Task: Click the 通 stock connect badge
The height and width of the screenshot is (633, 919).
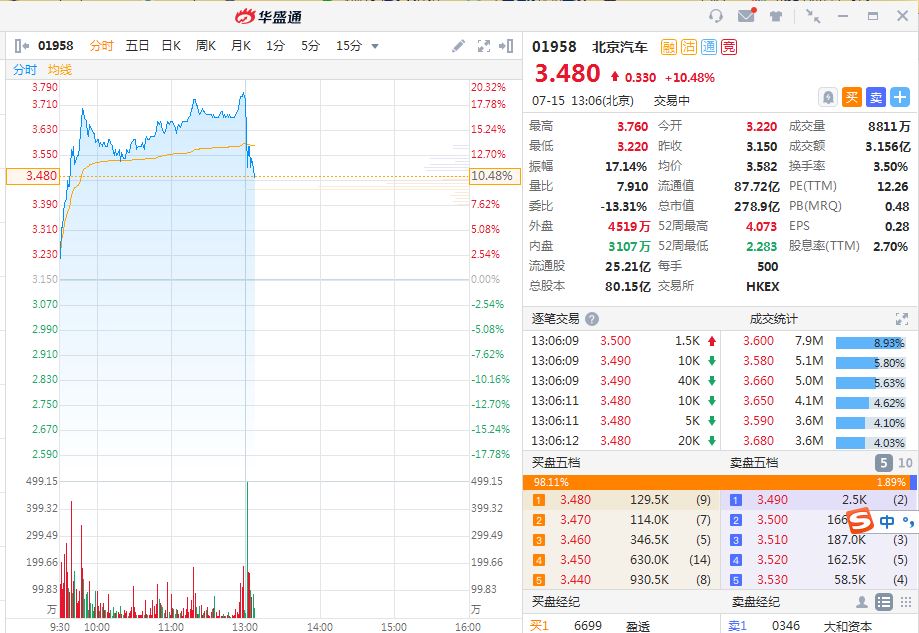Action: [x=709, y=47]
